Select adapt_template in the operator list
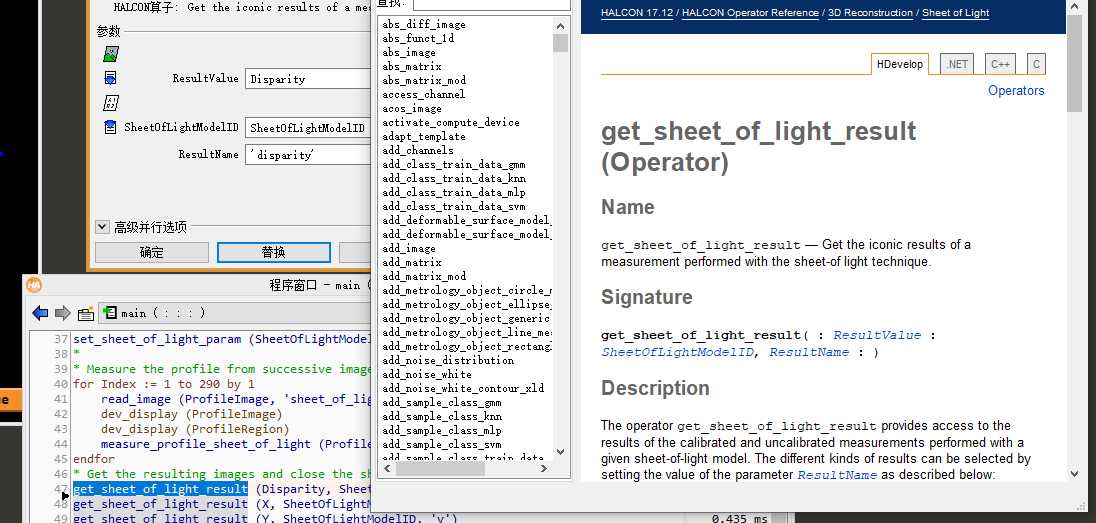The image size is (1096, 523). coord(424,136)
